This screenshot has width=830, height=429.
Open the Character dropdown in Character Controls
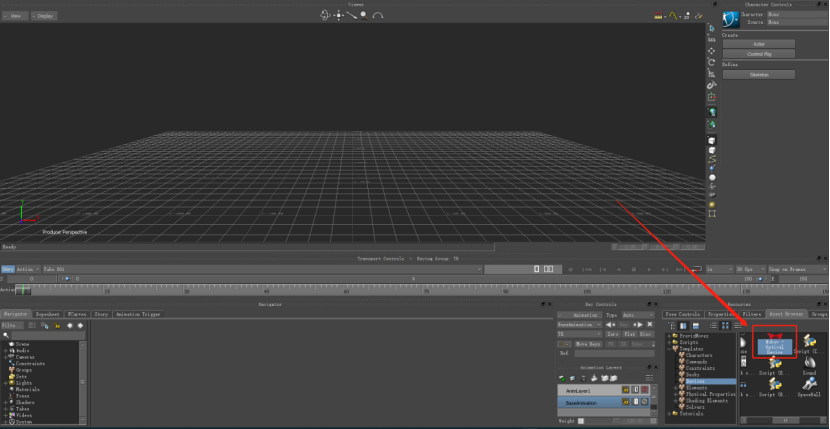pyautogui.click(x=798, y=14)
